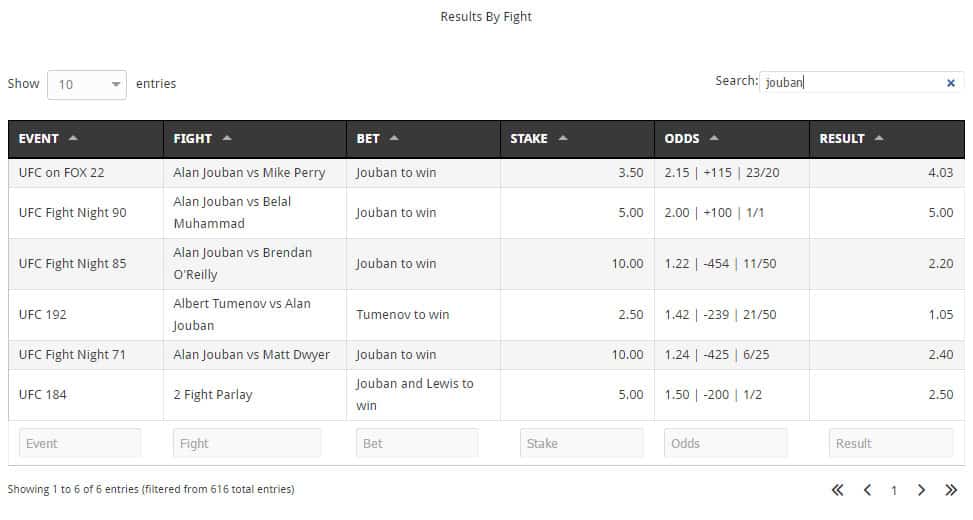Focus the Stake column filter field

point(582,443)
